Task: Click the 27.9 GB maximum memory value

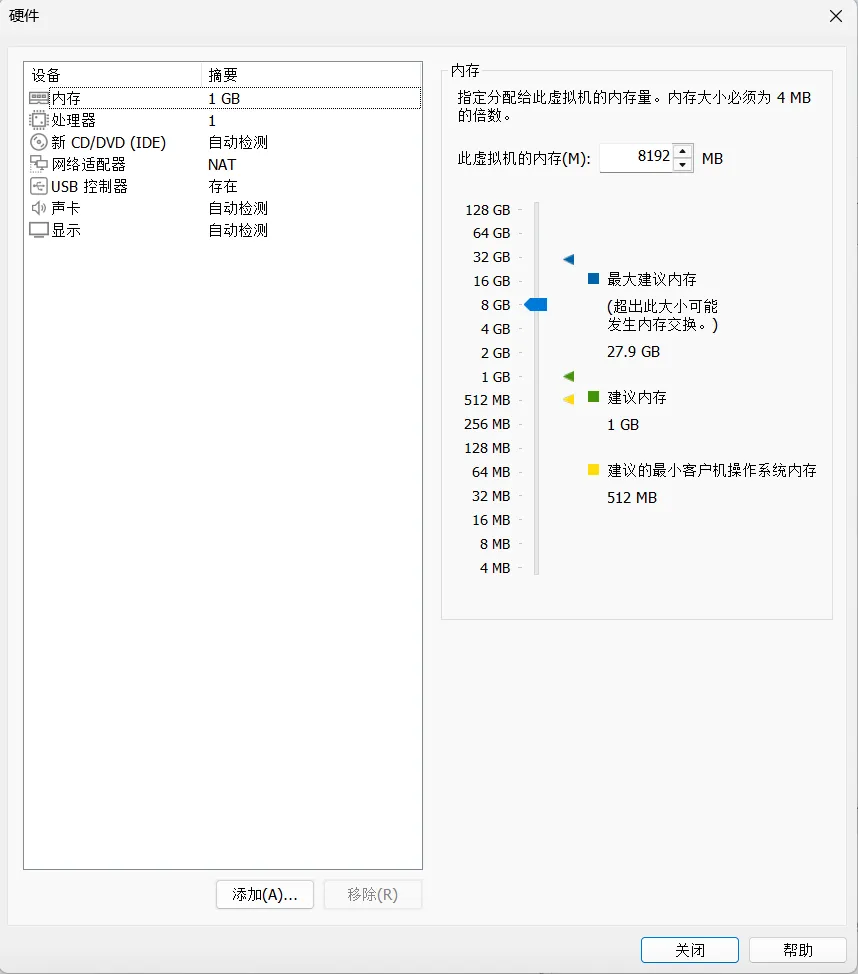Action: [x=633, y=352]
